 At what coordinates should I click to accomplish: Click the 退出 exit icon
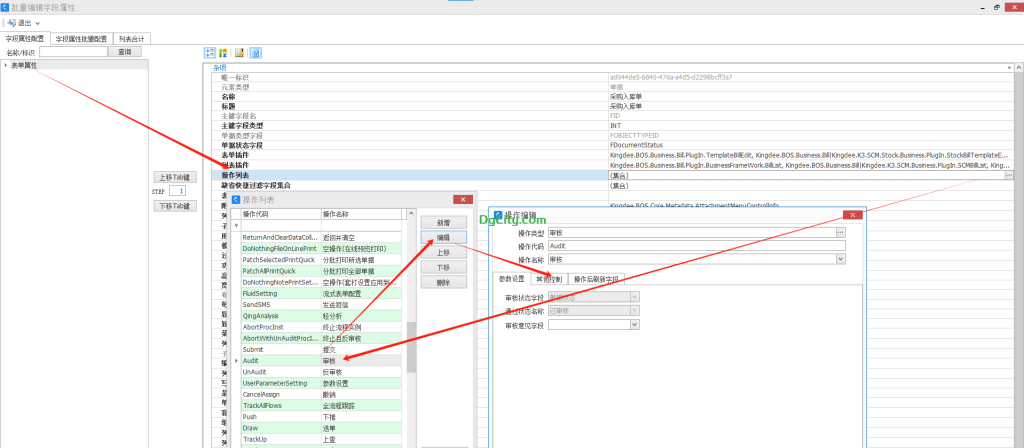click(x=10, y=22)
